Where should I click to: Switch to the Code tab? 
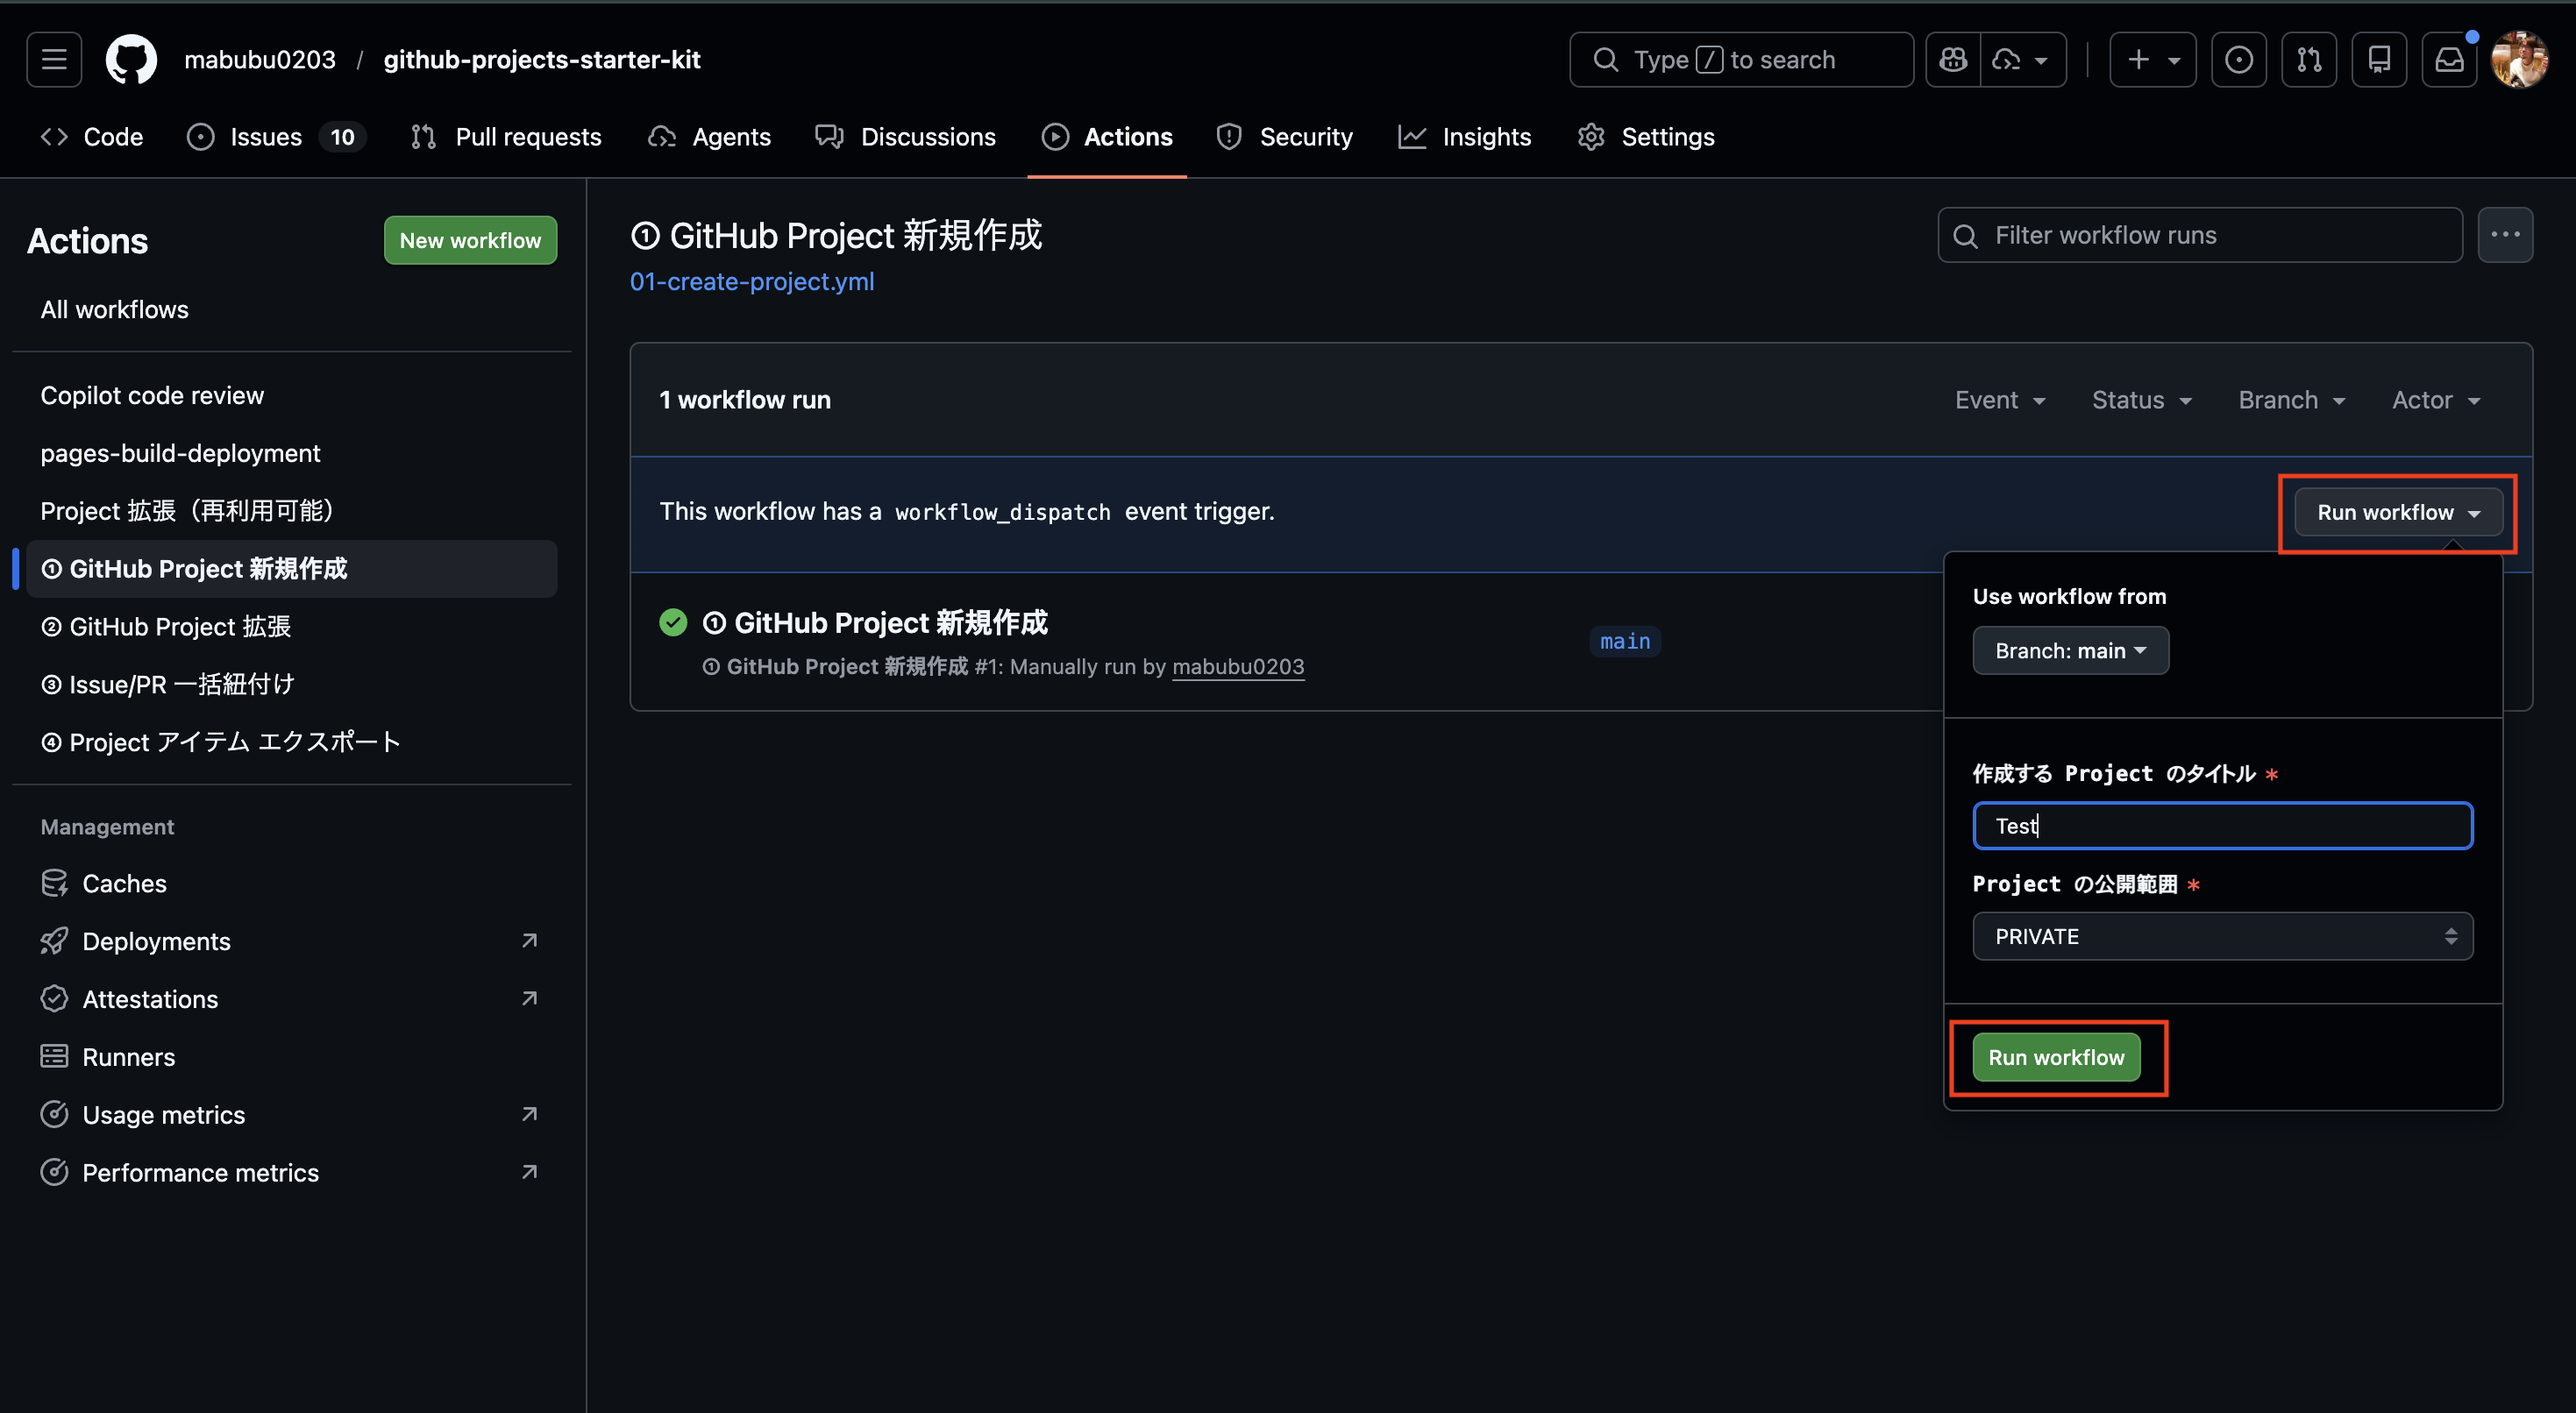[92, 137]
